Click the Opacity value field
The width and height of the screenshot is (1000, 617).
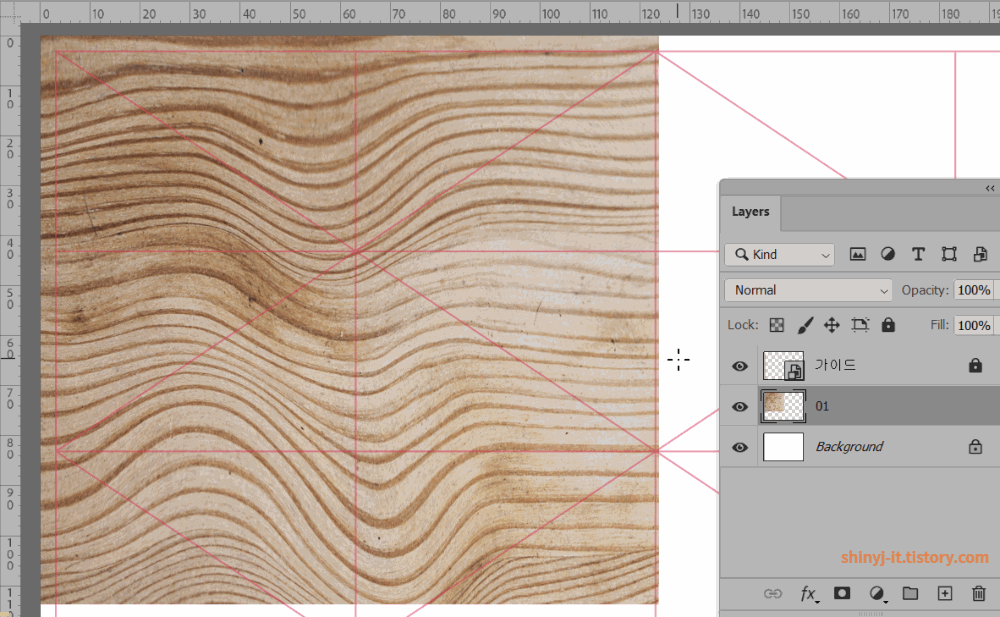974,290
